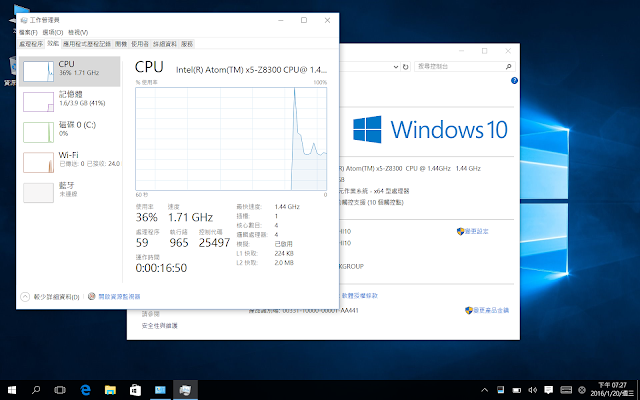Click the refresh button in System window
Screen dimensions: 640x400
(405, 67)
